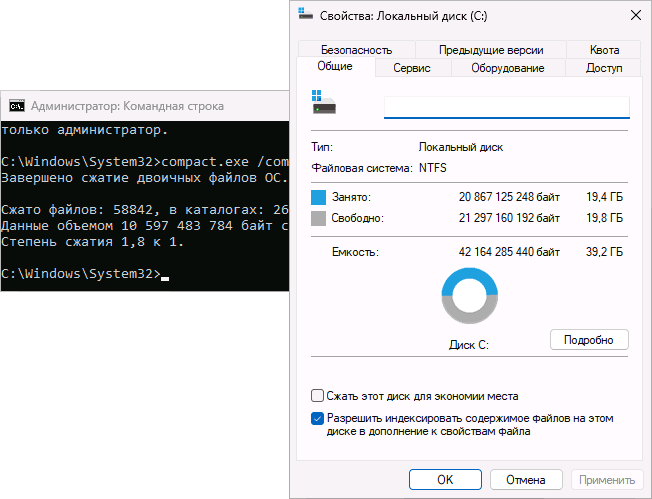Click the blue Занято color square
Image resolution: width=652 pixels, height=499 pixels.
[319, 198]
